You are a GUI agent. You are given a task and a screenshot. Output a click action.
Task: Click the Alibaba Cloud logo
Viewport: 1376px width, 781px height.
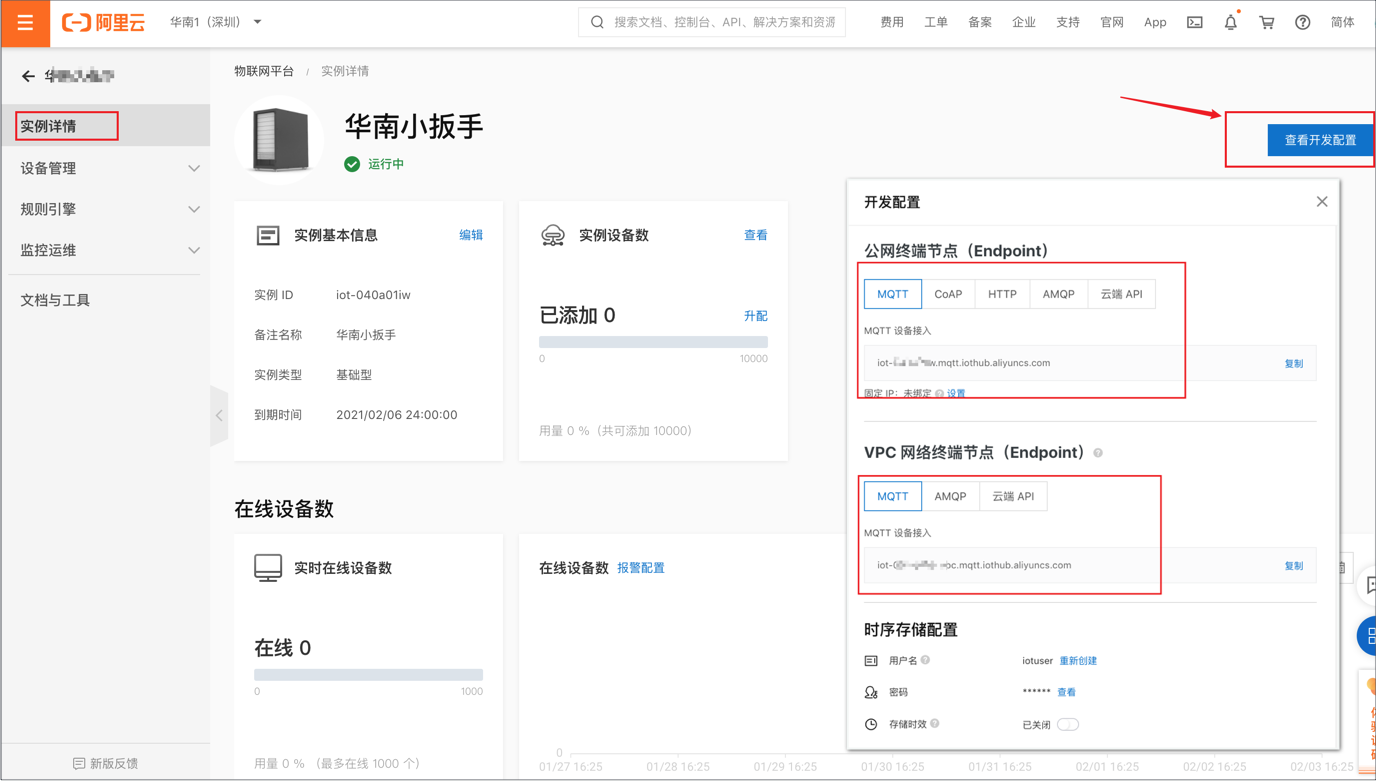103,22
